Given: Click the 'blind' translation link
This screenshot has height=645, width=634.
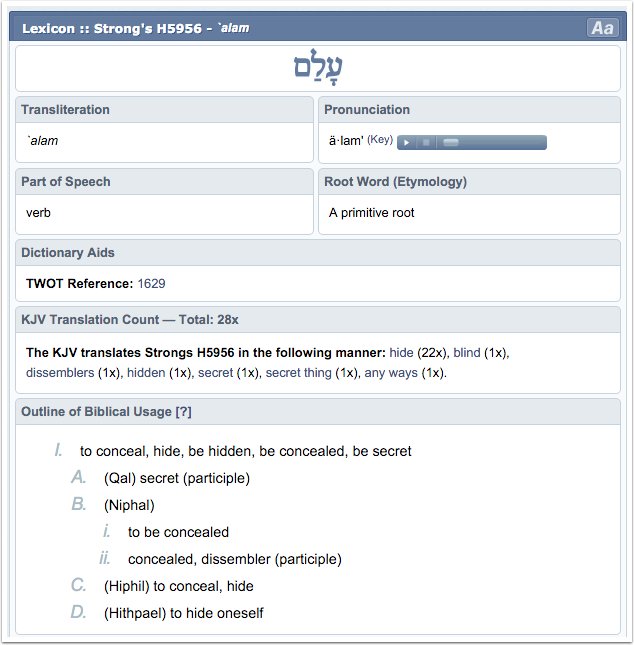Looking at the screenshot, I should 467,353.
